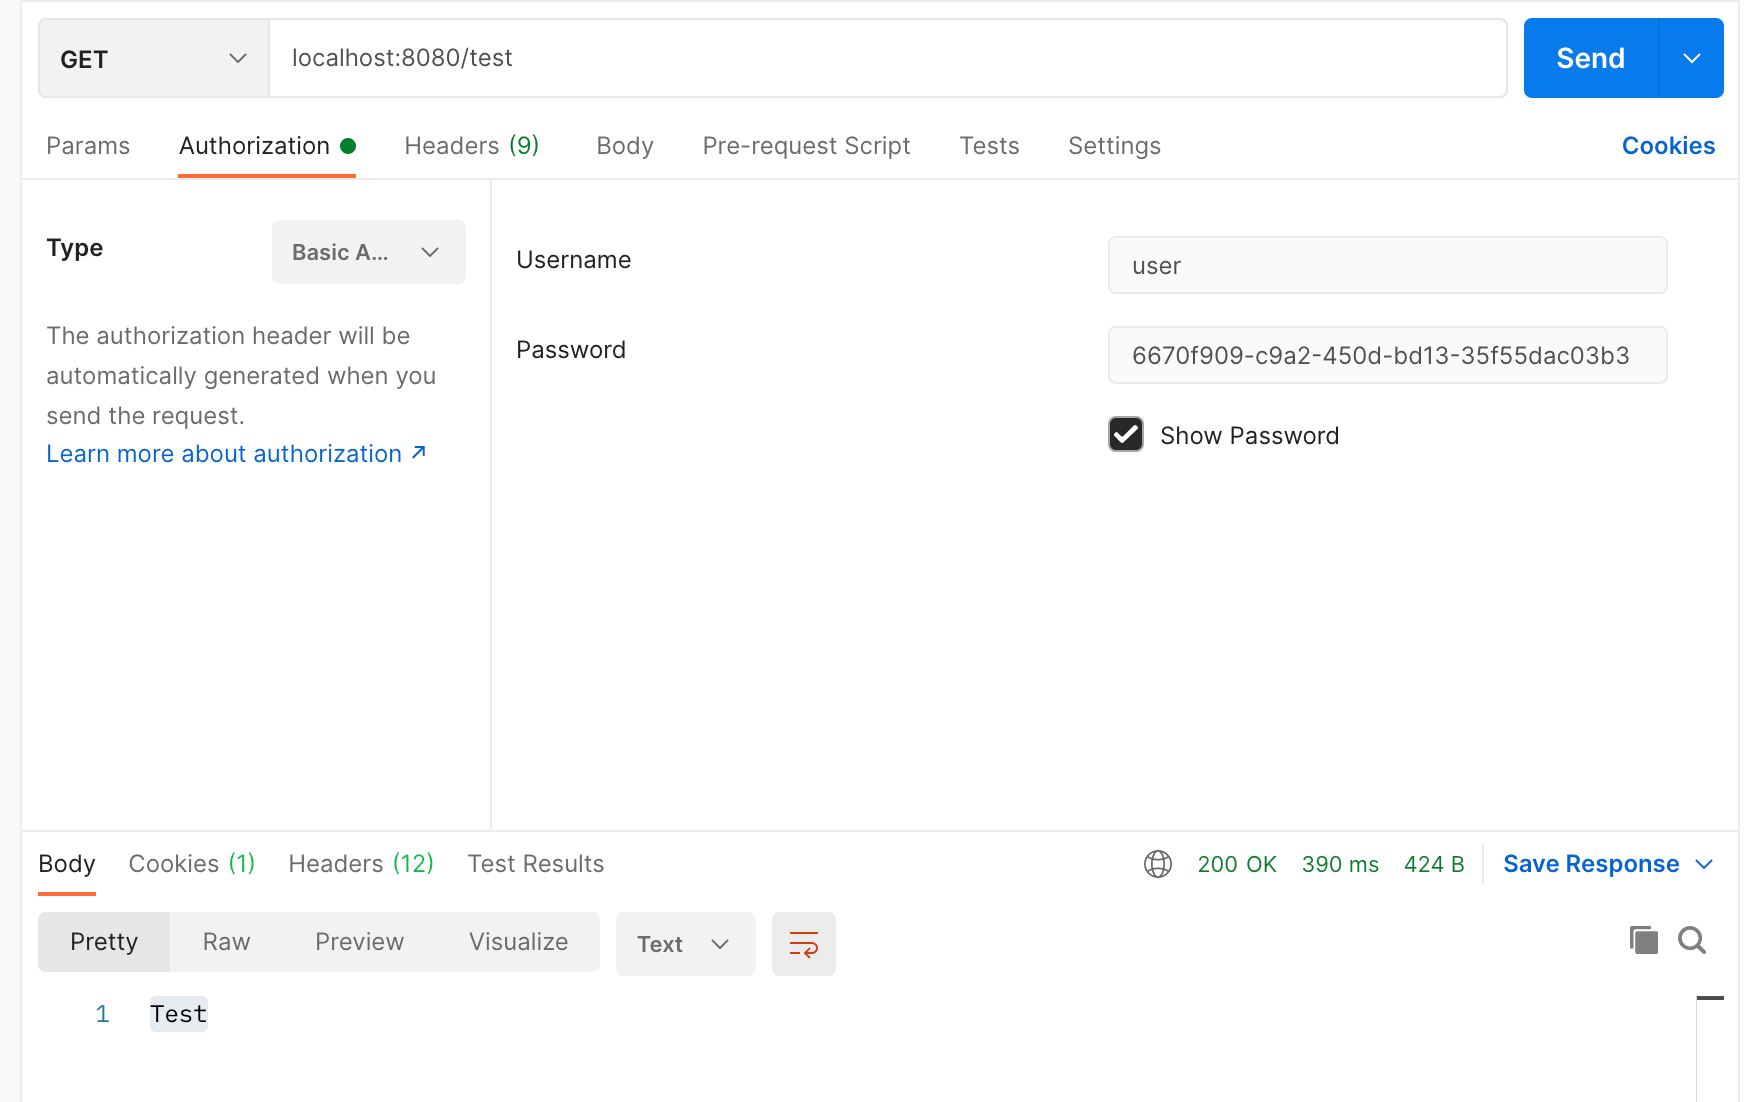Open the response Headers (12) tab
The image size is (1760, 1102).
(360, 863)
